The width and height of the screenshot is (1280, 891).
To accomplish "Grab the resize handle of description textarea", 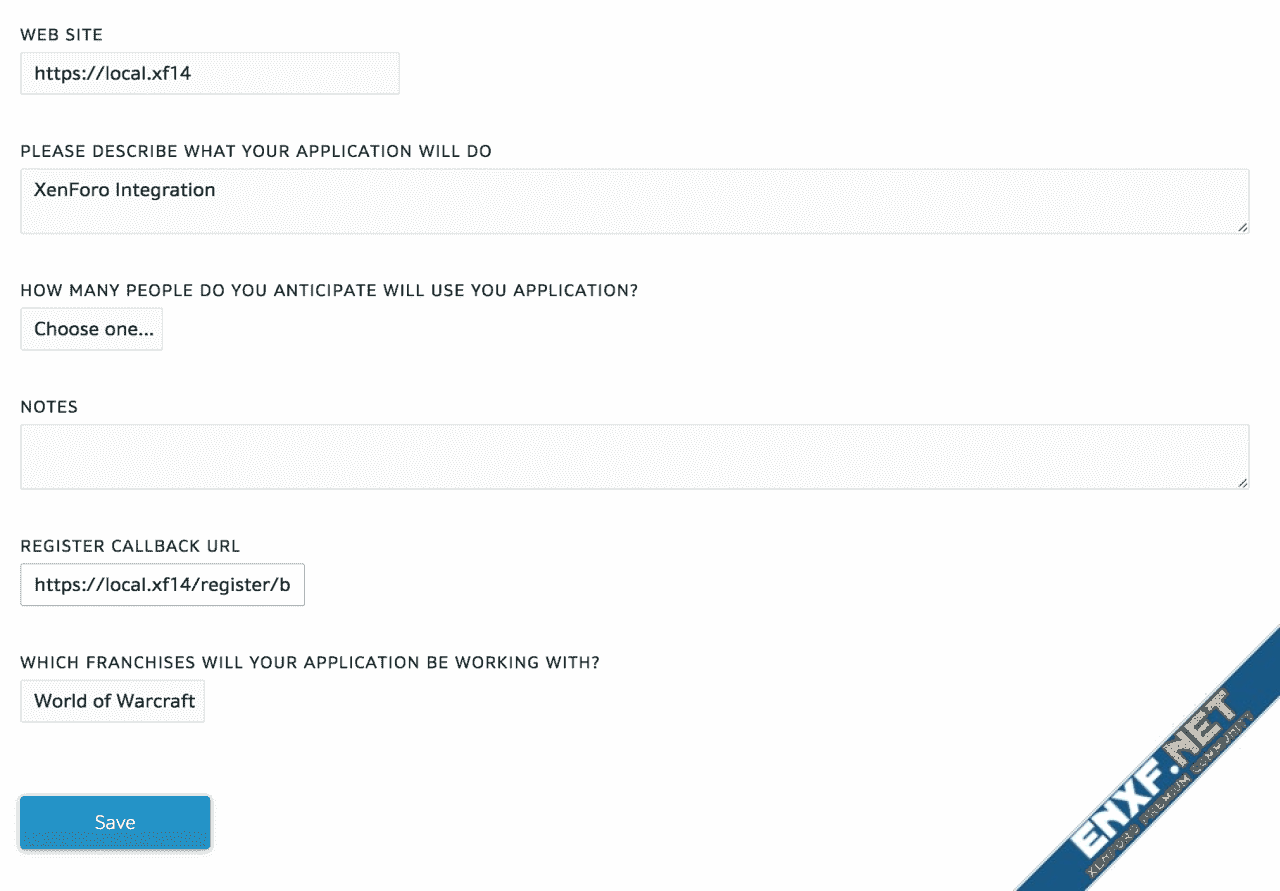I will point(1242,227).
